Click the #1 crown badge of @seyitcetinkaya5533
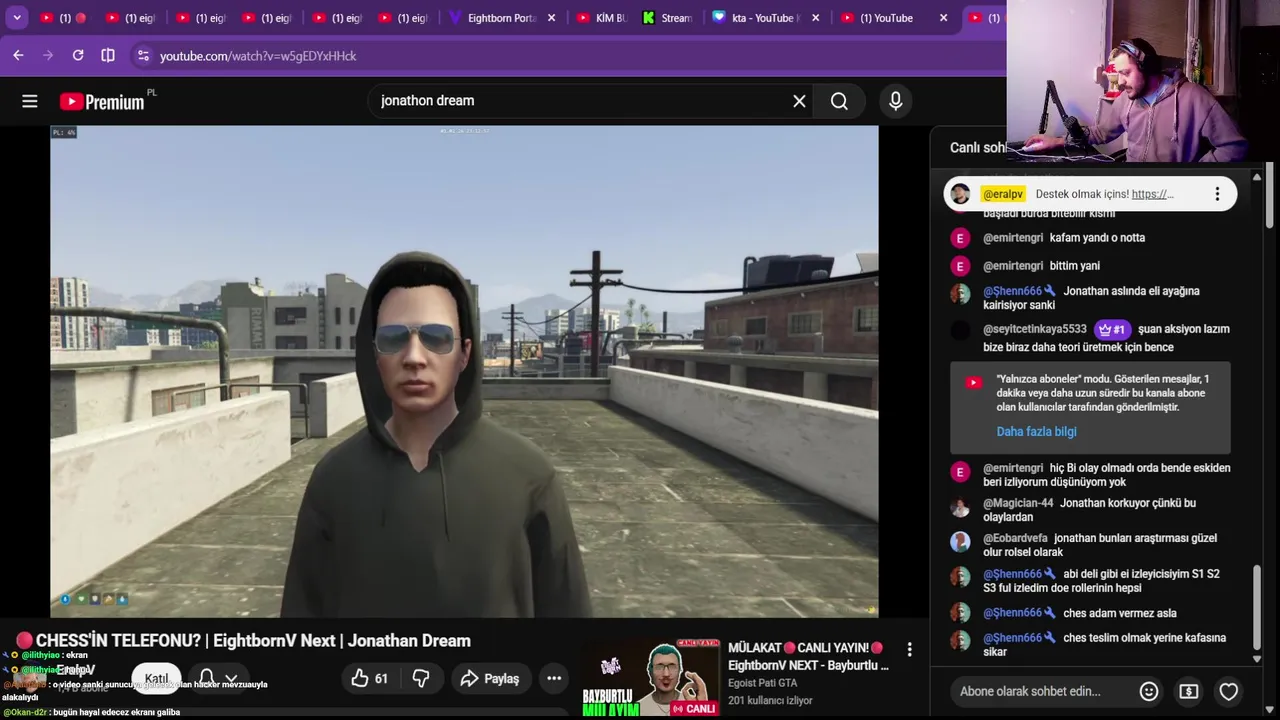 (x=1111, y=329)
